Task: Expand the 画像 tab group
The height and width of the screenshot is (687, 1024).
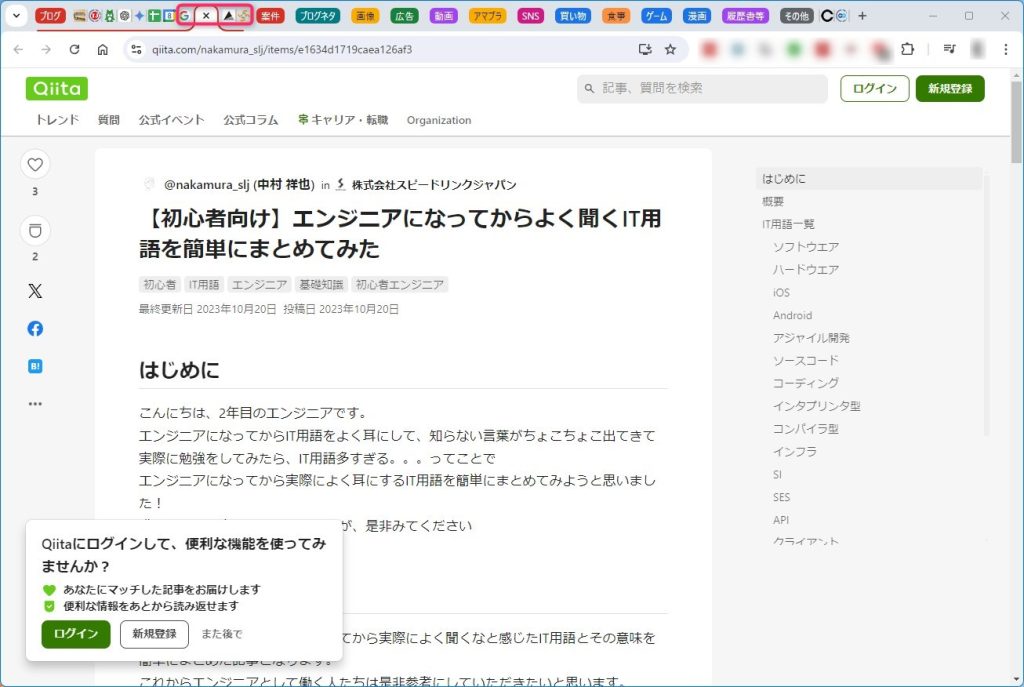Action: pyautogui.click(x=365, y=16)
